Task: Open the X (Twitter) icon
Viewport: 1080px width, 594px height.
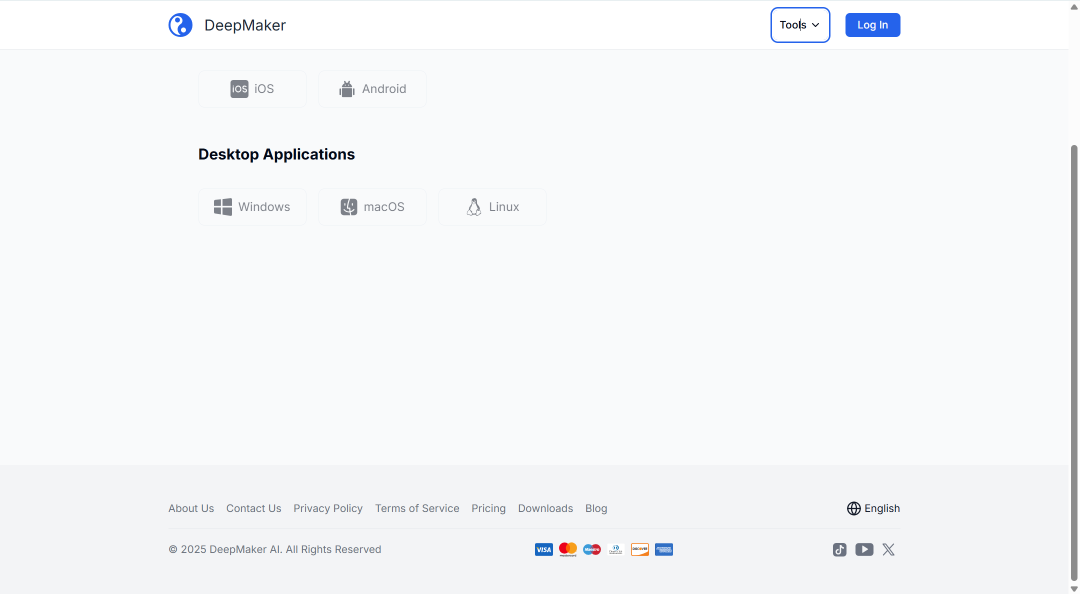Action: [889, 549]
